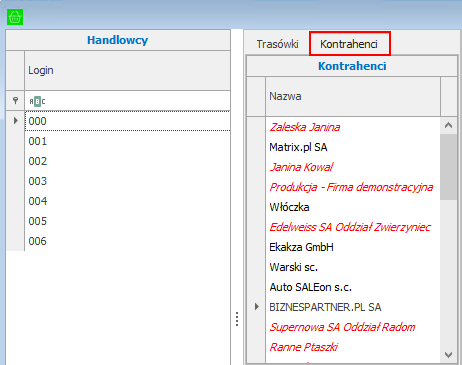
Task: Select contractor Ekakza GmbH
Action: tap(353, 247)
